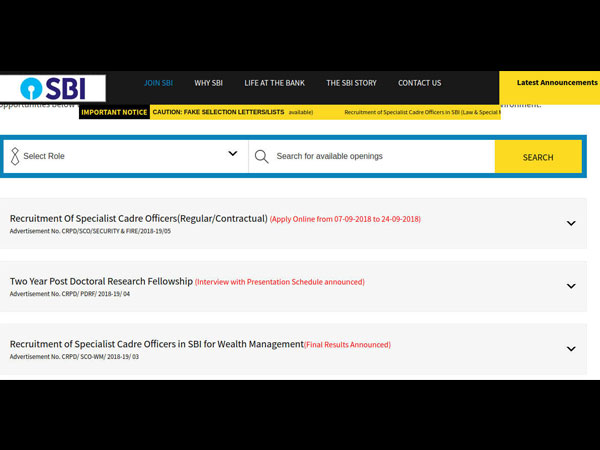Click Advertisement No. CRPD/SCO/SECURITY & FIRE/2018-19/05
Viewport: 600px width, 450px height.
[x=90, y=231]
